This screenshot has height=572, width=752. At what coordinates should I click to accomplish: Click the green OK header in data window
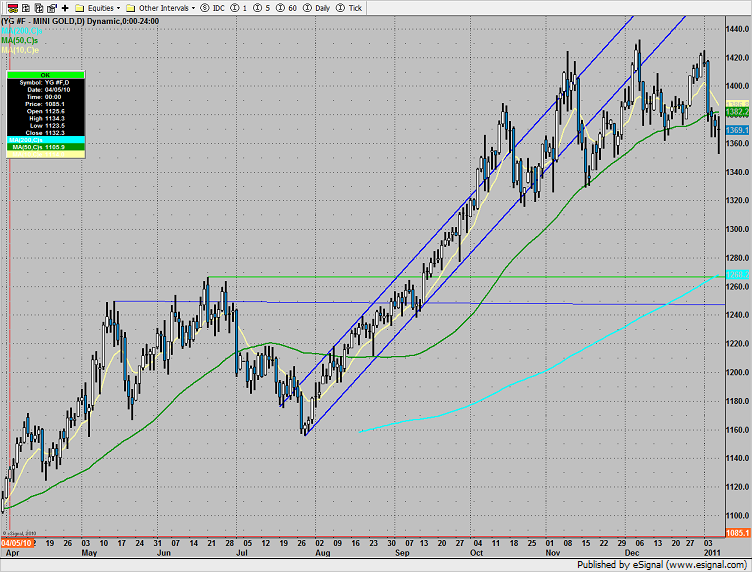pyautogui.click(x=44, y=74)
